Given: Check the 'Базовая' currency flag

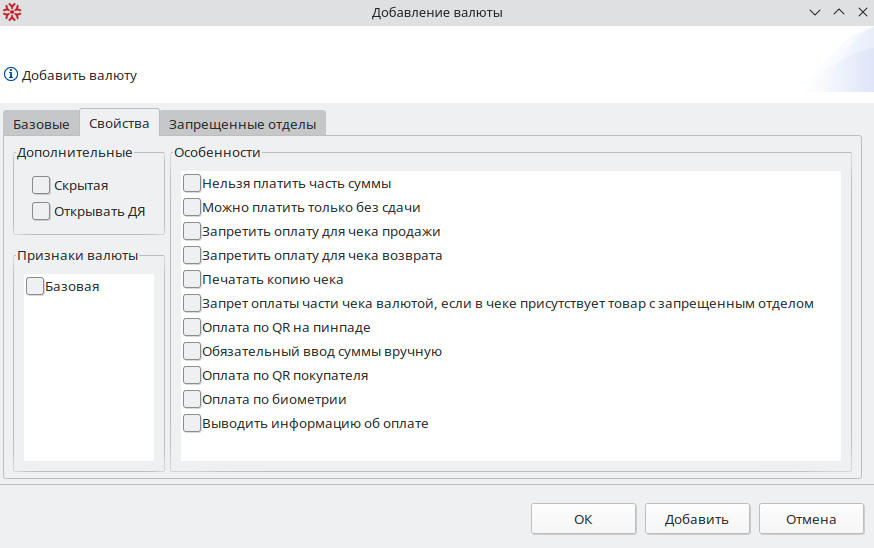Looking at the screenshot, I should coord(35,287).
